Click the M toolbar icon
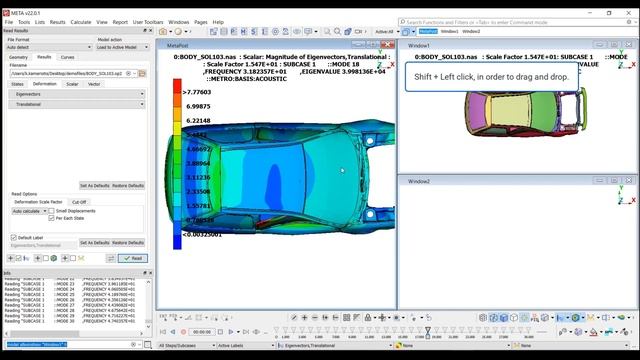Screen dimensions: 640x360 244,31
